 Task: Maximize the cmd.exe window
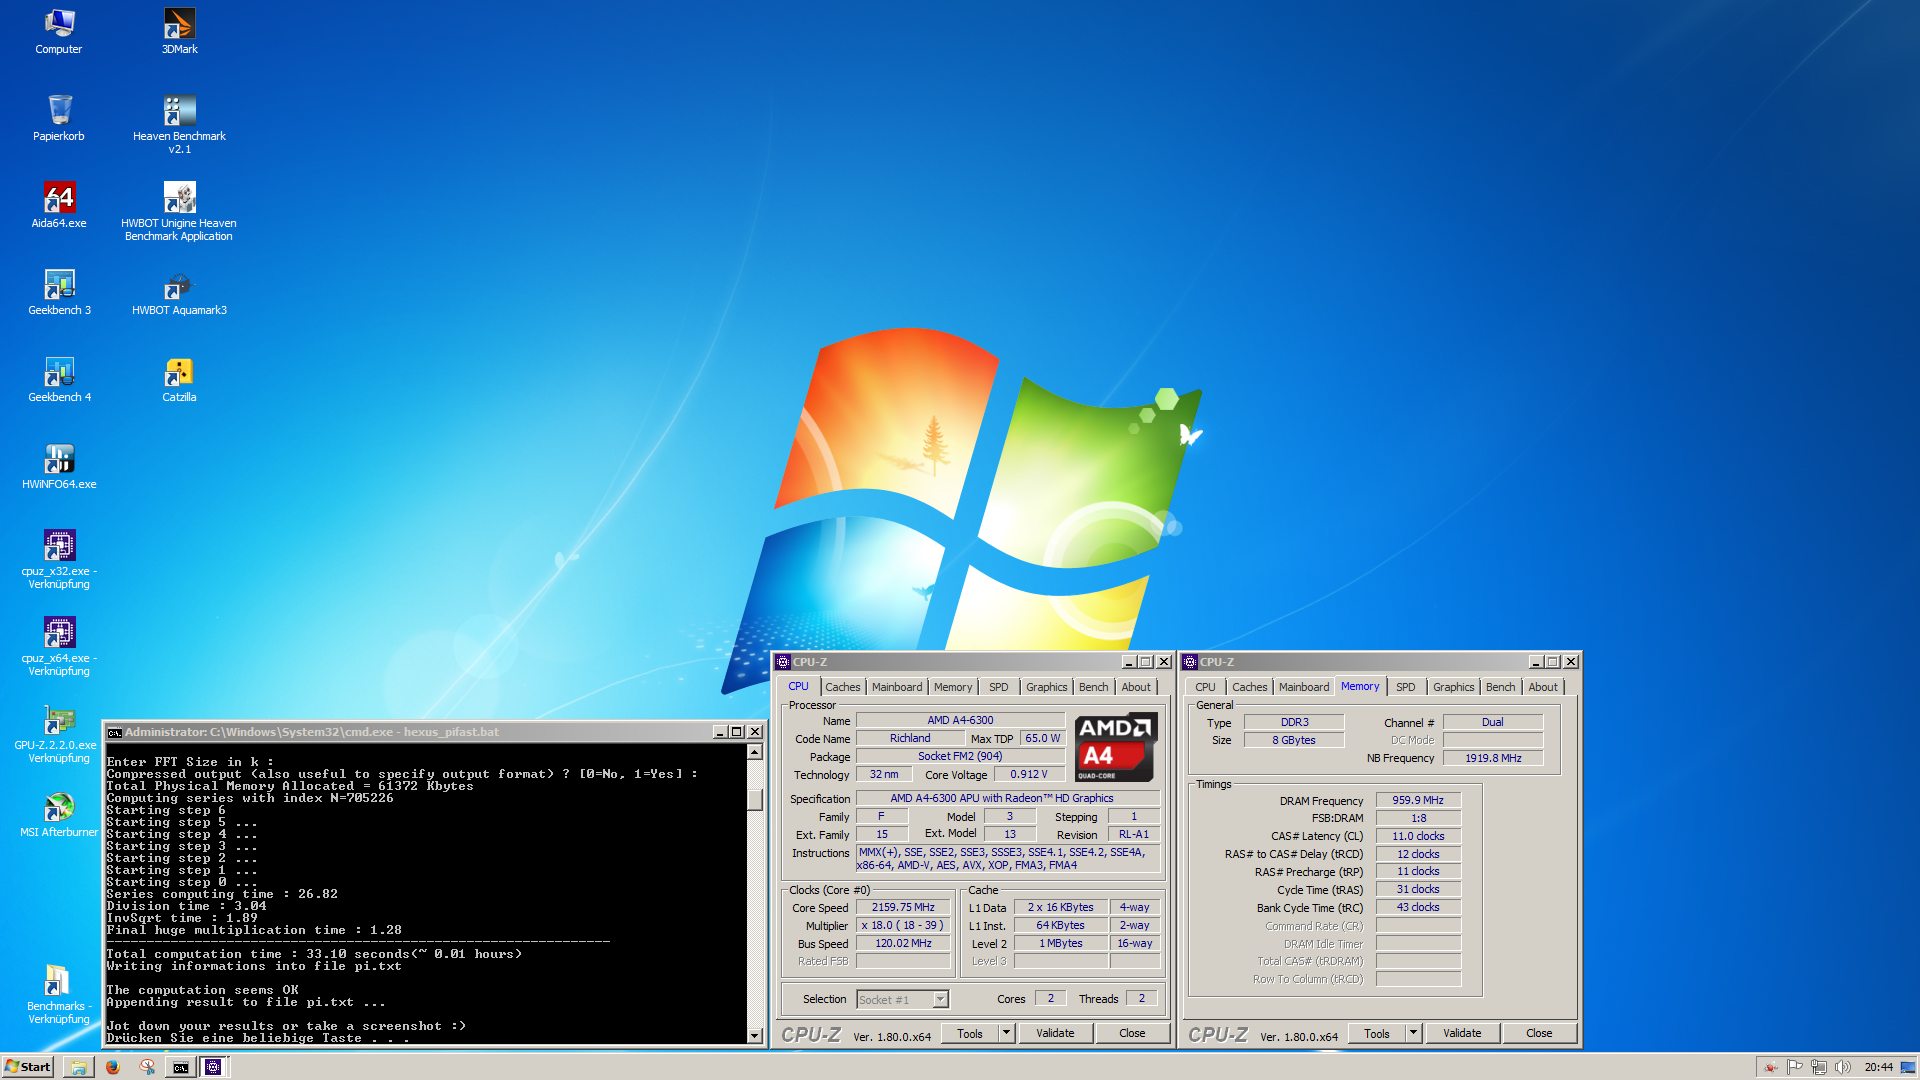click(737, 732)
